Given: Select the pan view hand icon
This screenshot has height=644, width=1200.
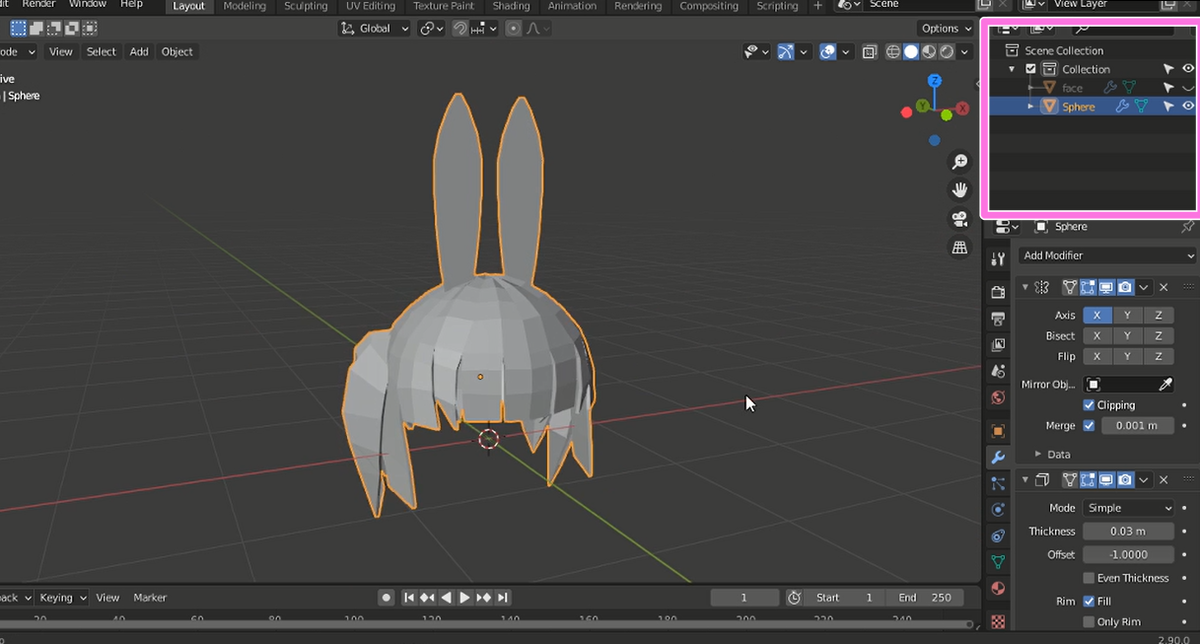Looking at the screenshot, I should click(x=959, y=190).
